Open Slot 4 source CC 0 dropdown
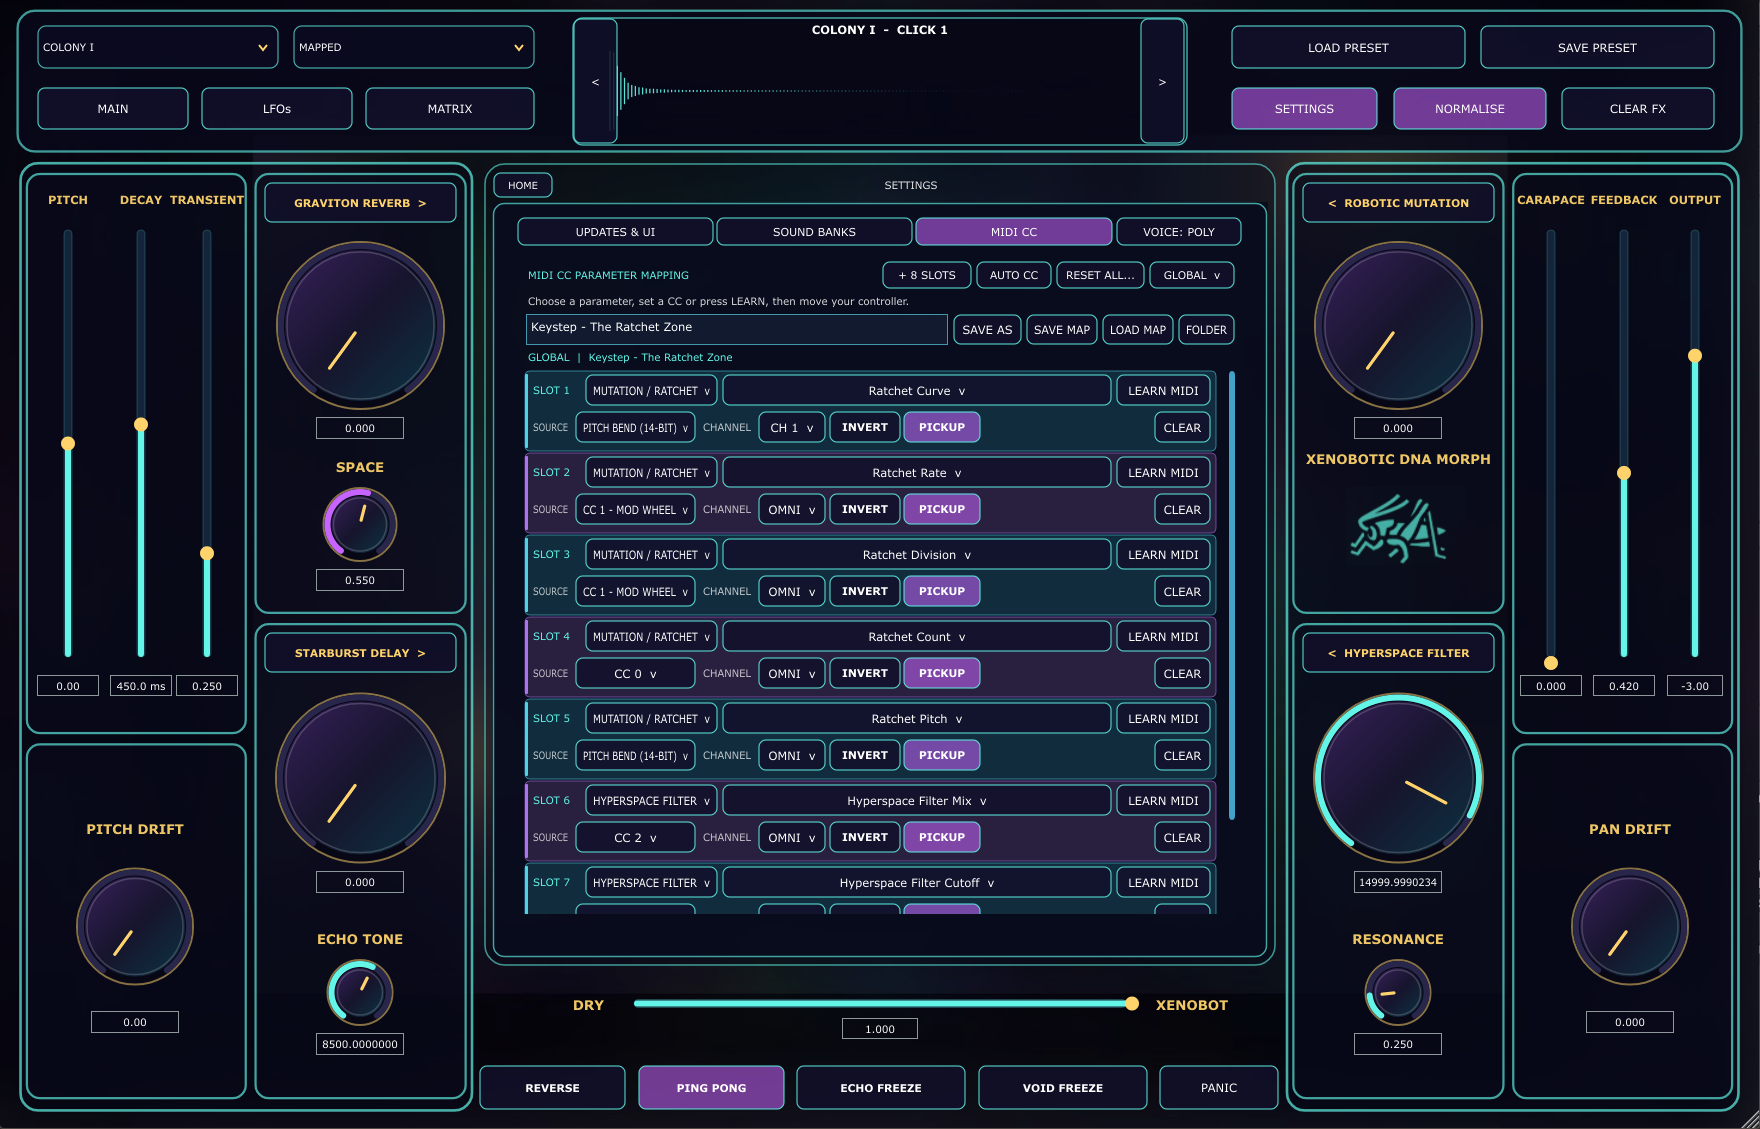 [635, 673]
